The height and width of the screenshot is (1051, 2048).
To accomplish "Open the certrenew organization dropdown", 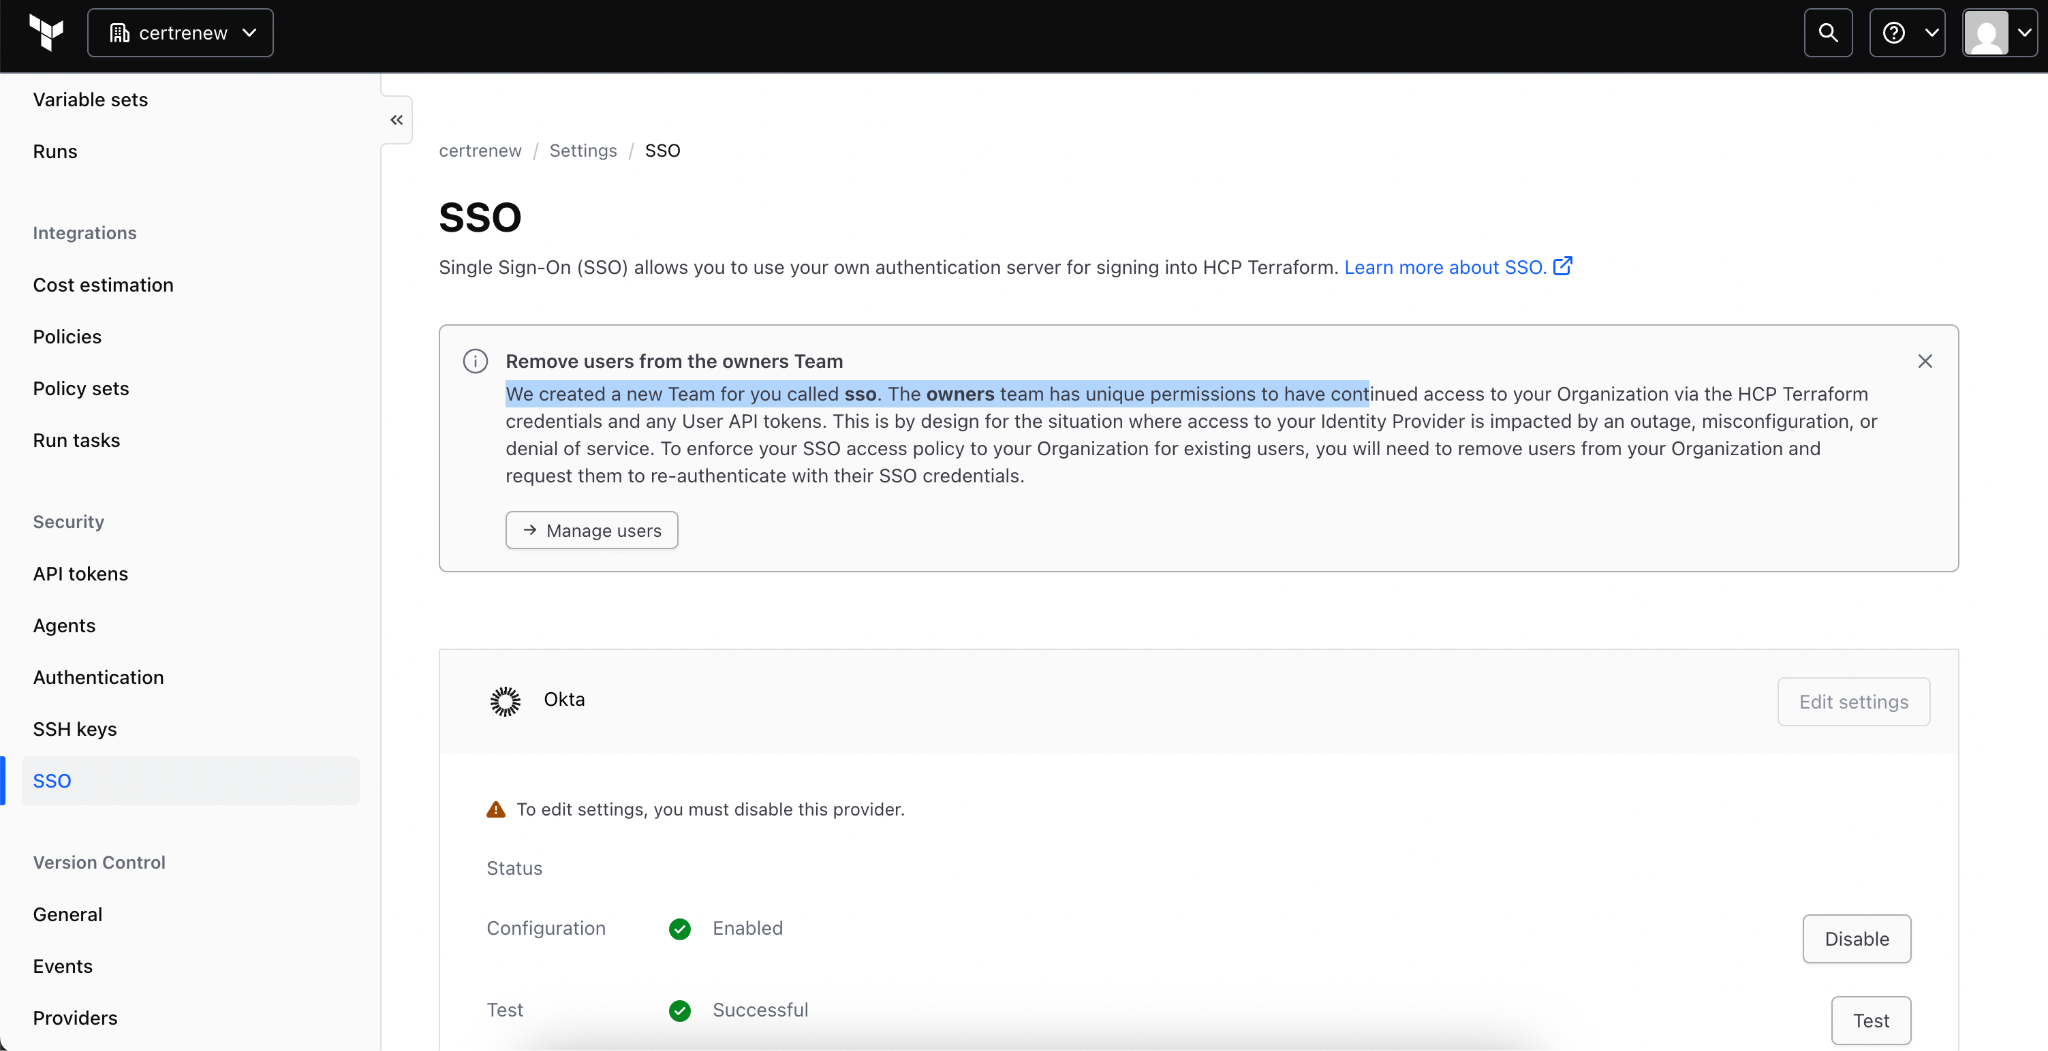I will click(x=181, y=33).
